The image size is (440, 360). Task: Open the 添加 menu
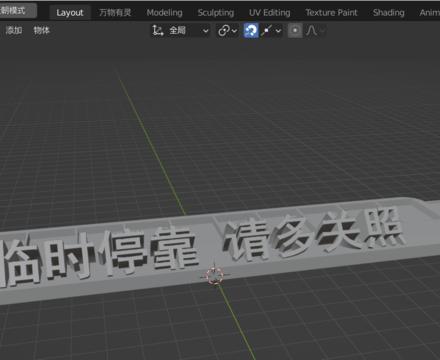pos(14,30)
